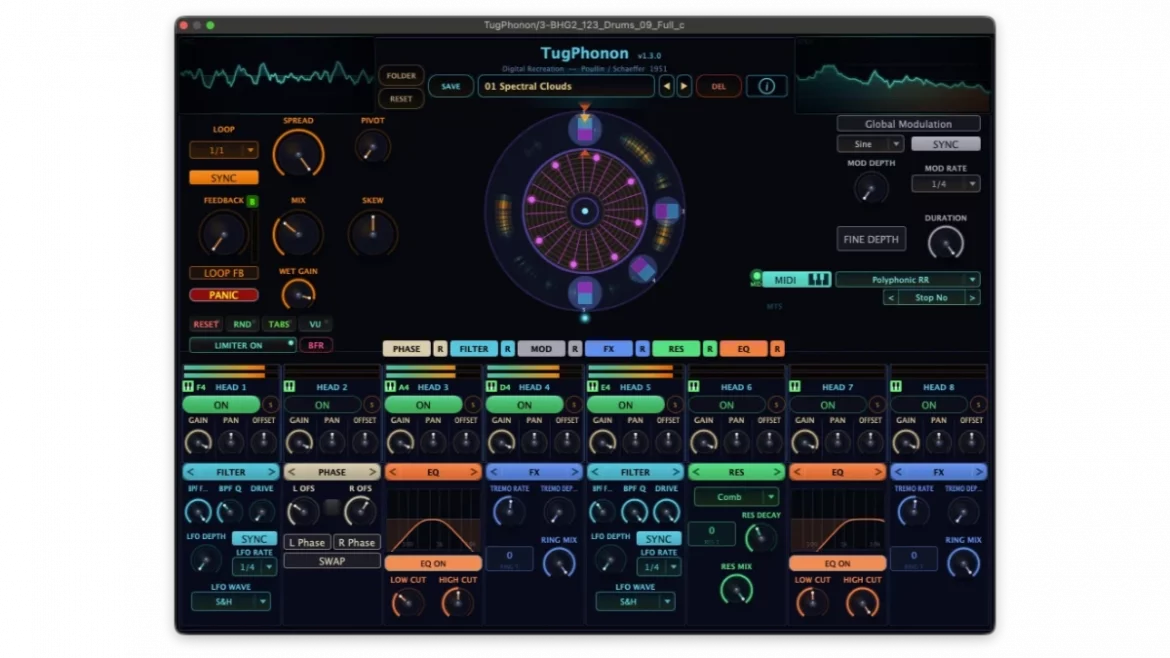
Task: Open the MOD RATE 1/4 dropdown
Action: click(x=945, y=184)
